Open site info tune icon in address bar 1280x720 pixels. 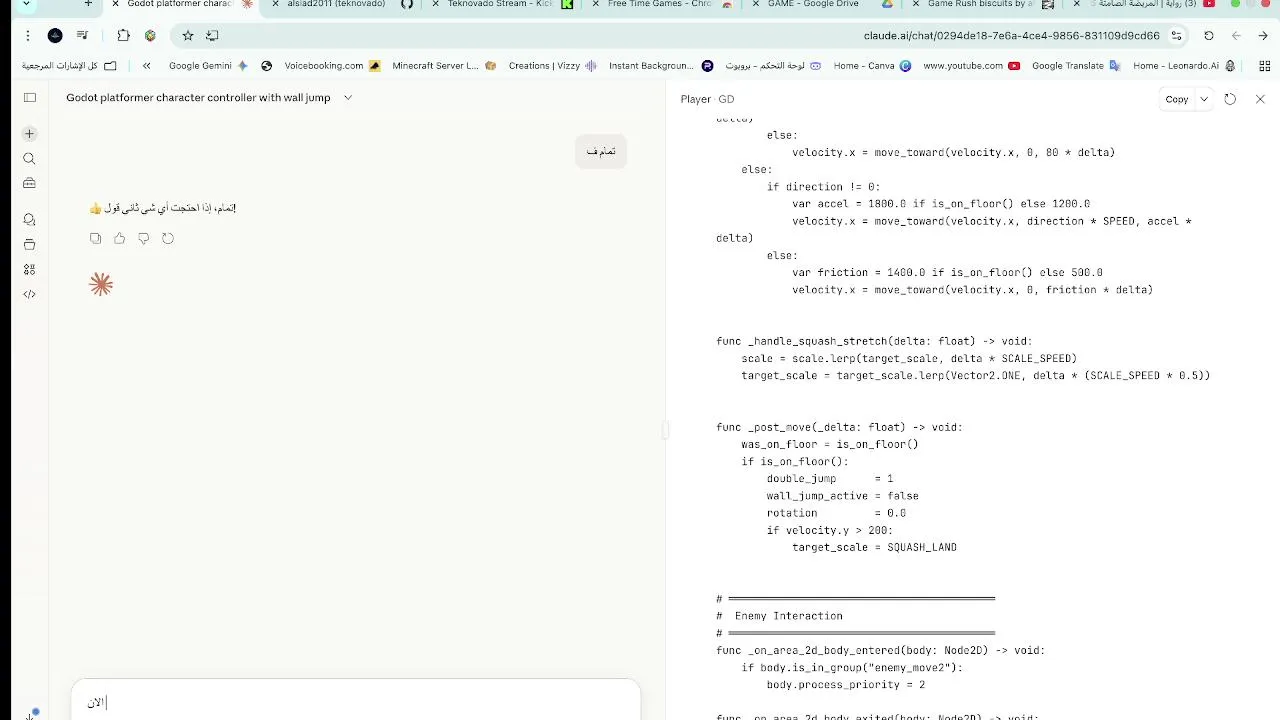[x=1177, y=36]
